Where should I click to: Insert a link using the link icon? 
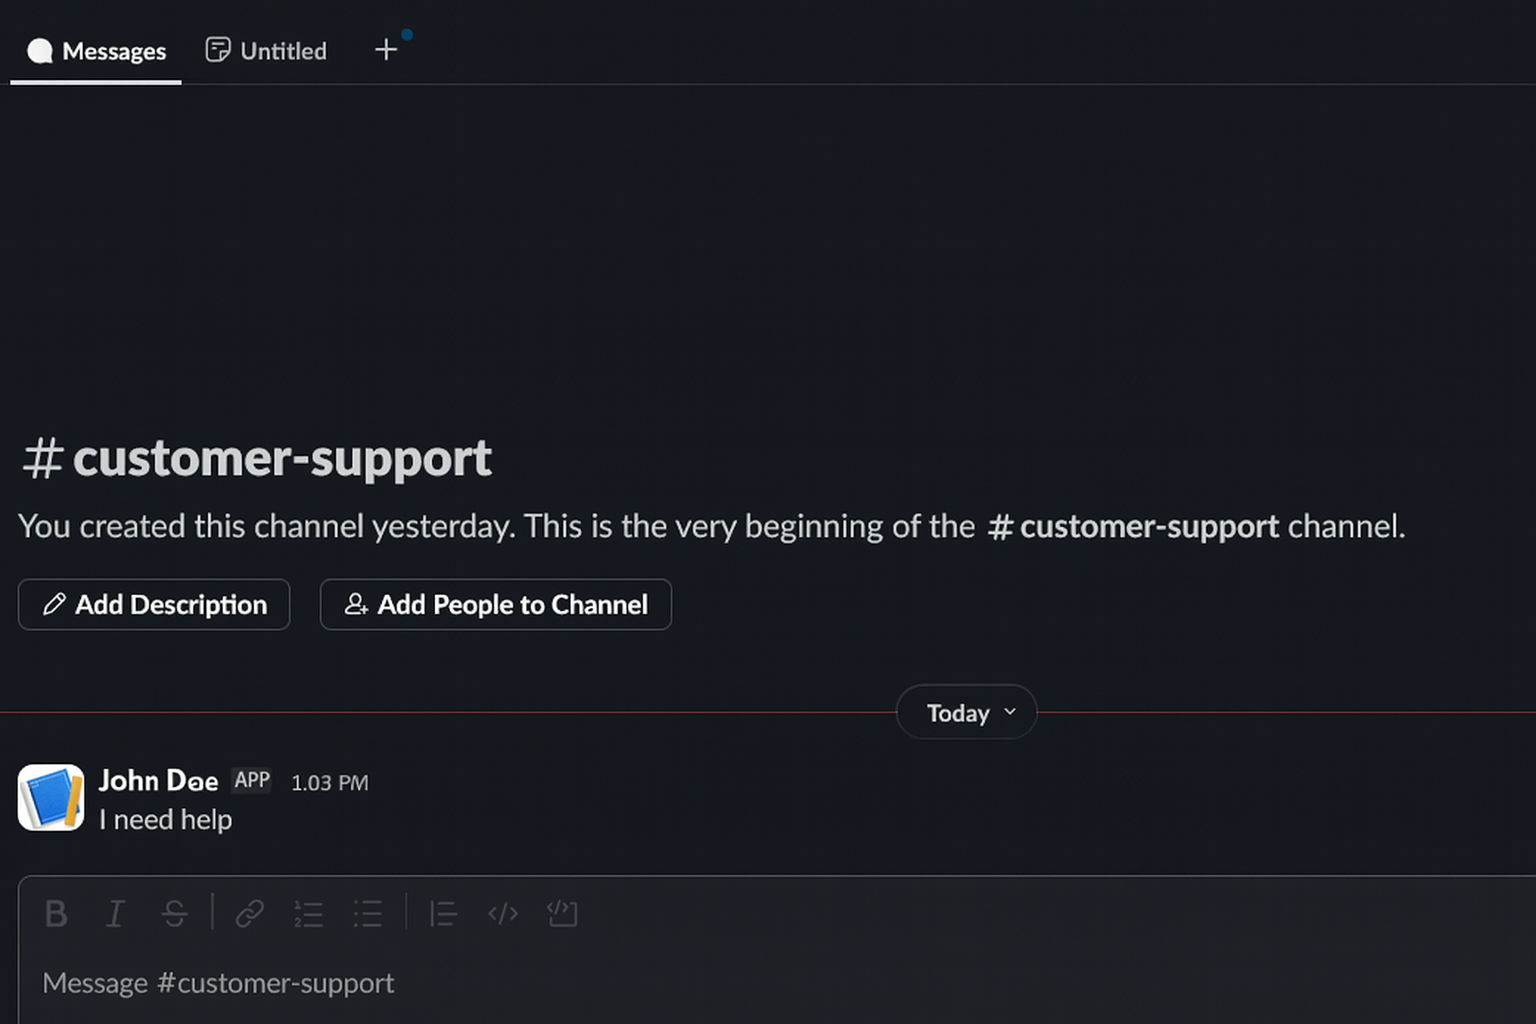[249, 913]
